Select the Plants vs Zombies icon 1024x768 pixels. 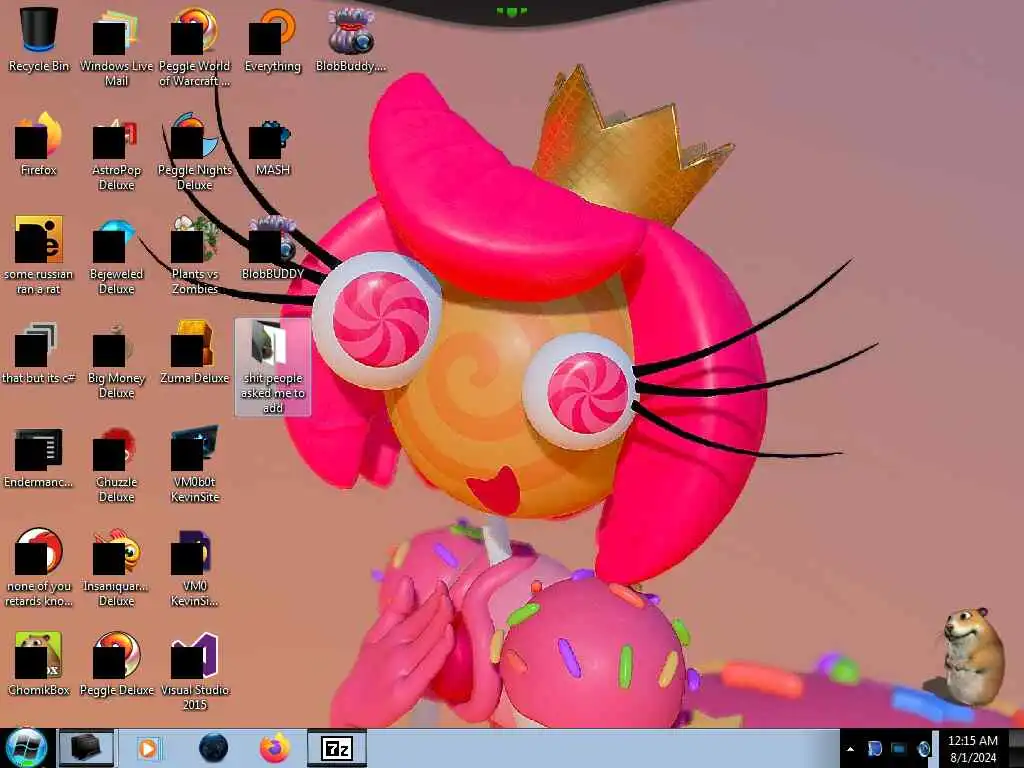pos(195,255)
